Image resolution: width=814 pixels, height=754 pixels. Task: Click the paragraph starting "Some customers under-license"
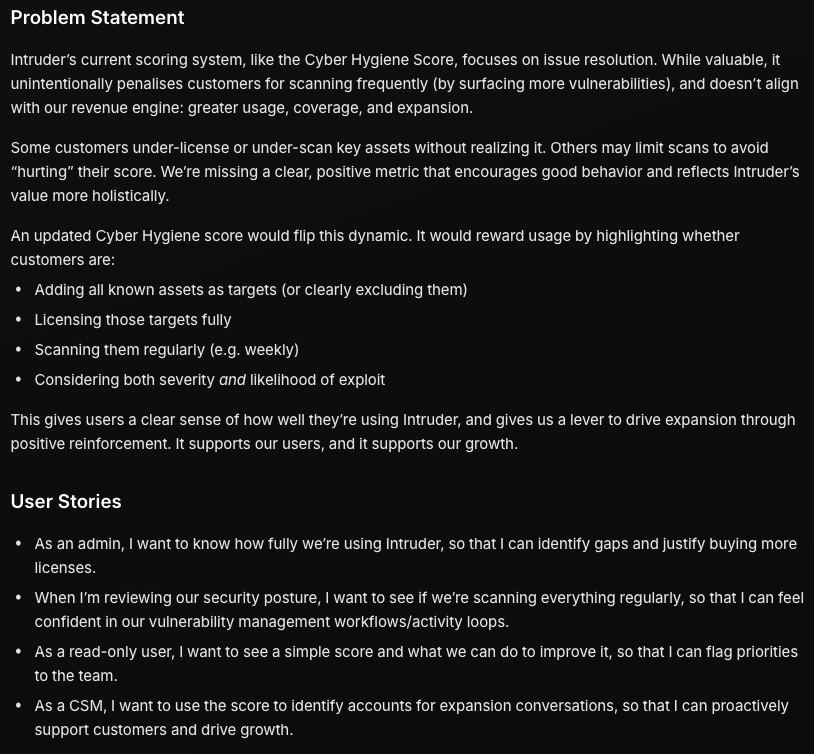[x=400, y=172]
